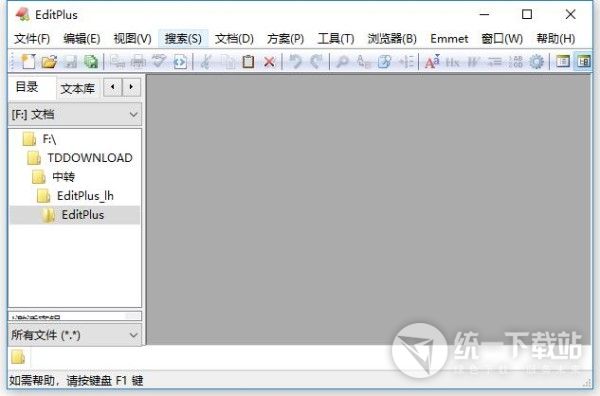Click the green Save All icon
The image size is (600, 396).
coord(91,61)
